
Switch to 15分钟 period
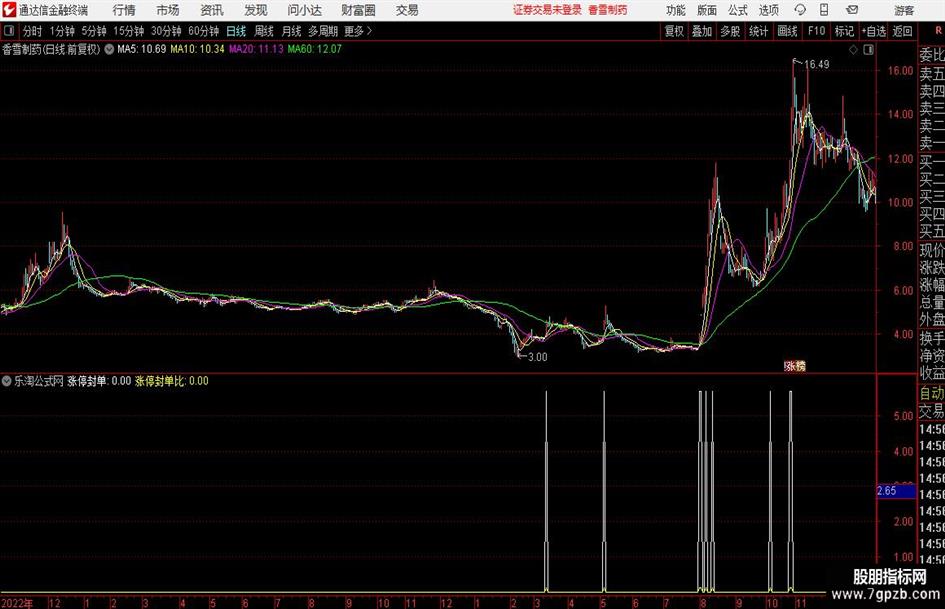click(x=129, y=31)
